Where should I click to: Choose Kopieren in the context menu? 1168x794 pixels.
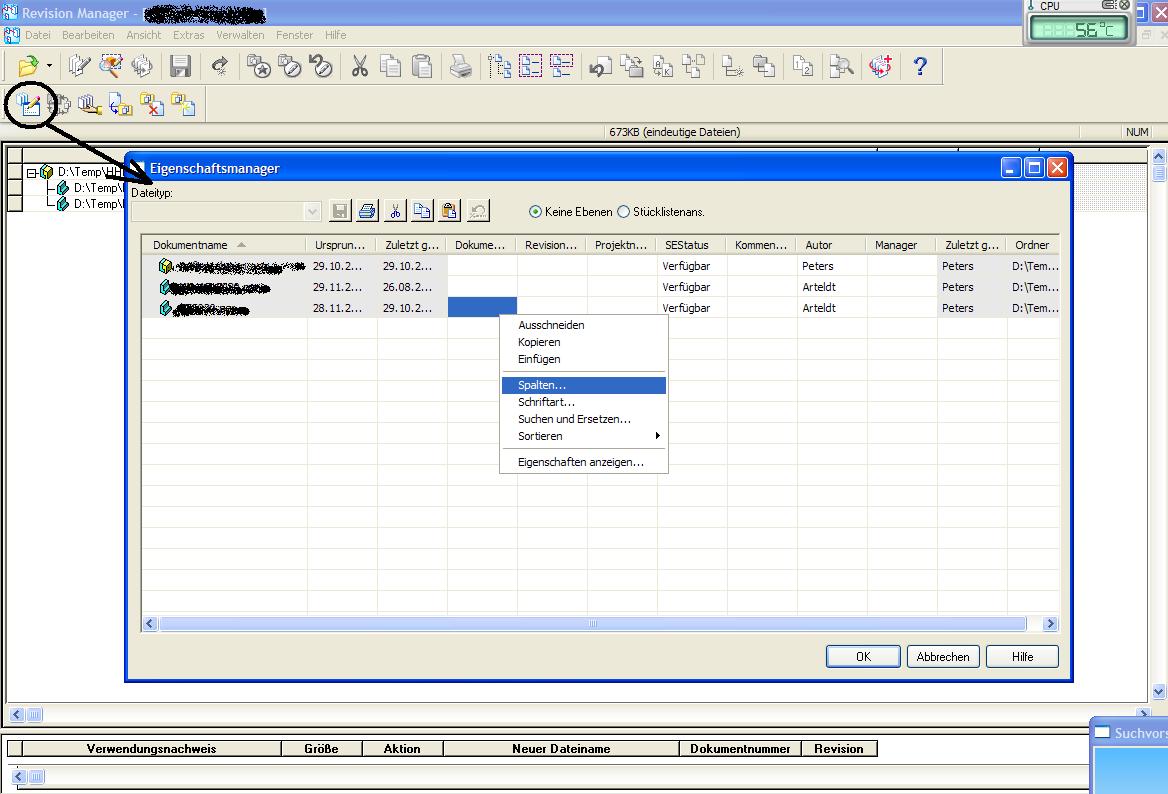pos(584,342)
